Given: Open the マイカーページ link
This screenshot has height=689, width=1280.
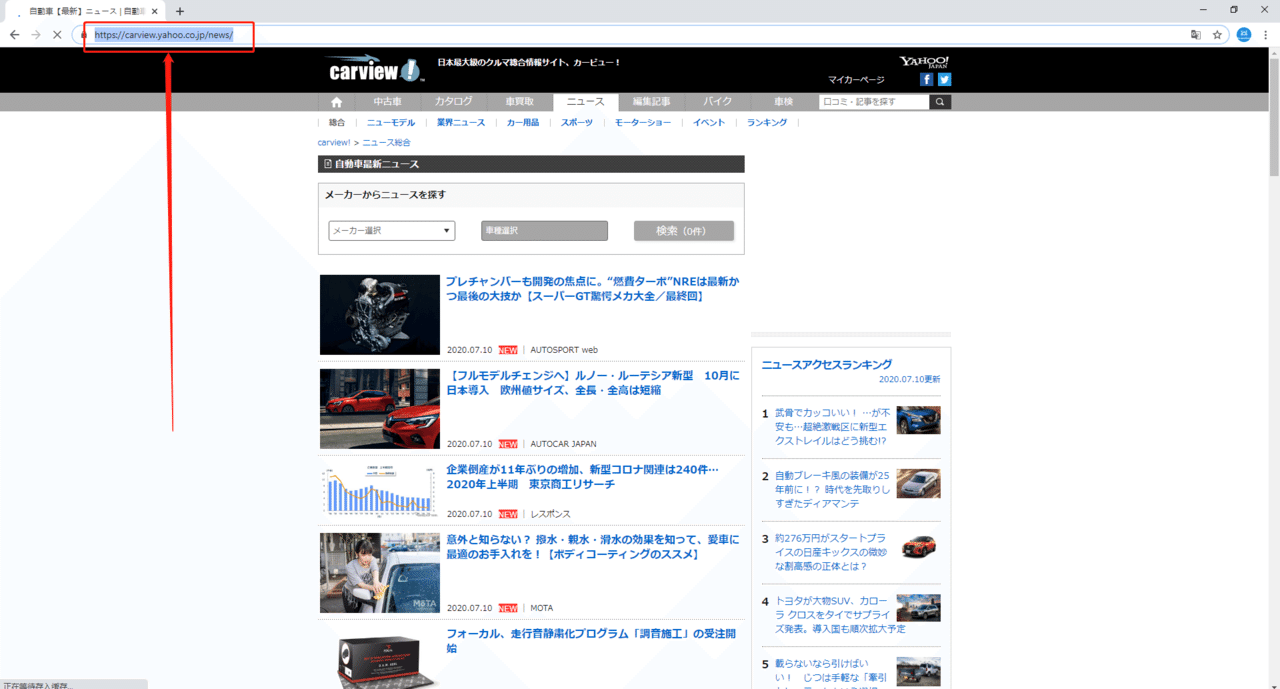Looking at the screenshot, I should 856,79.
